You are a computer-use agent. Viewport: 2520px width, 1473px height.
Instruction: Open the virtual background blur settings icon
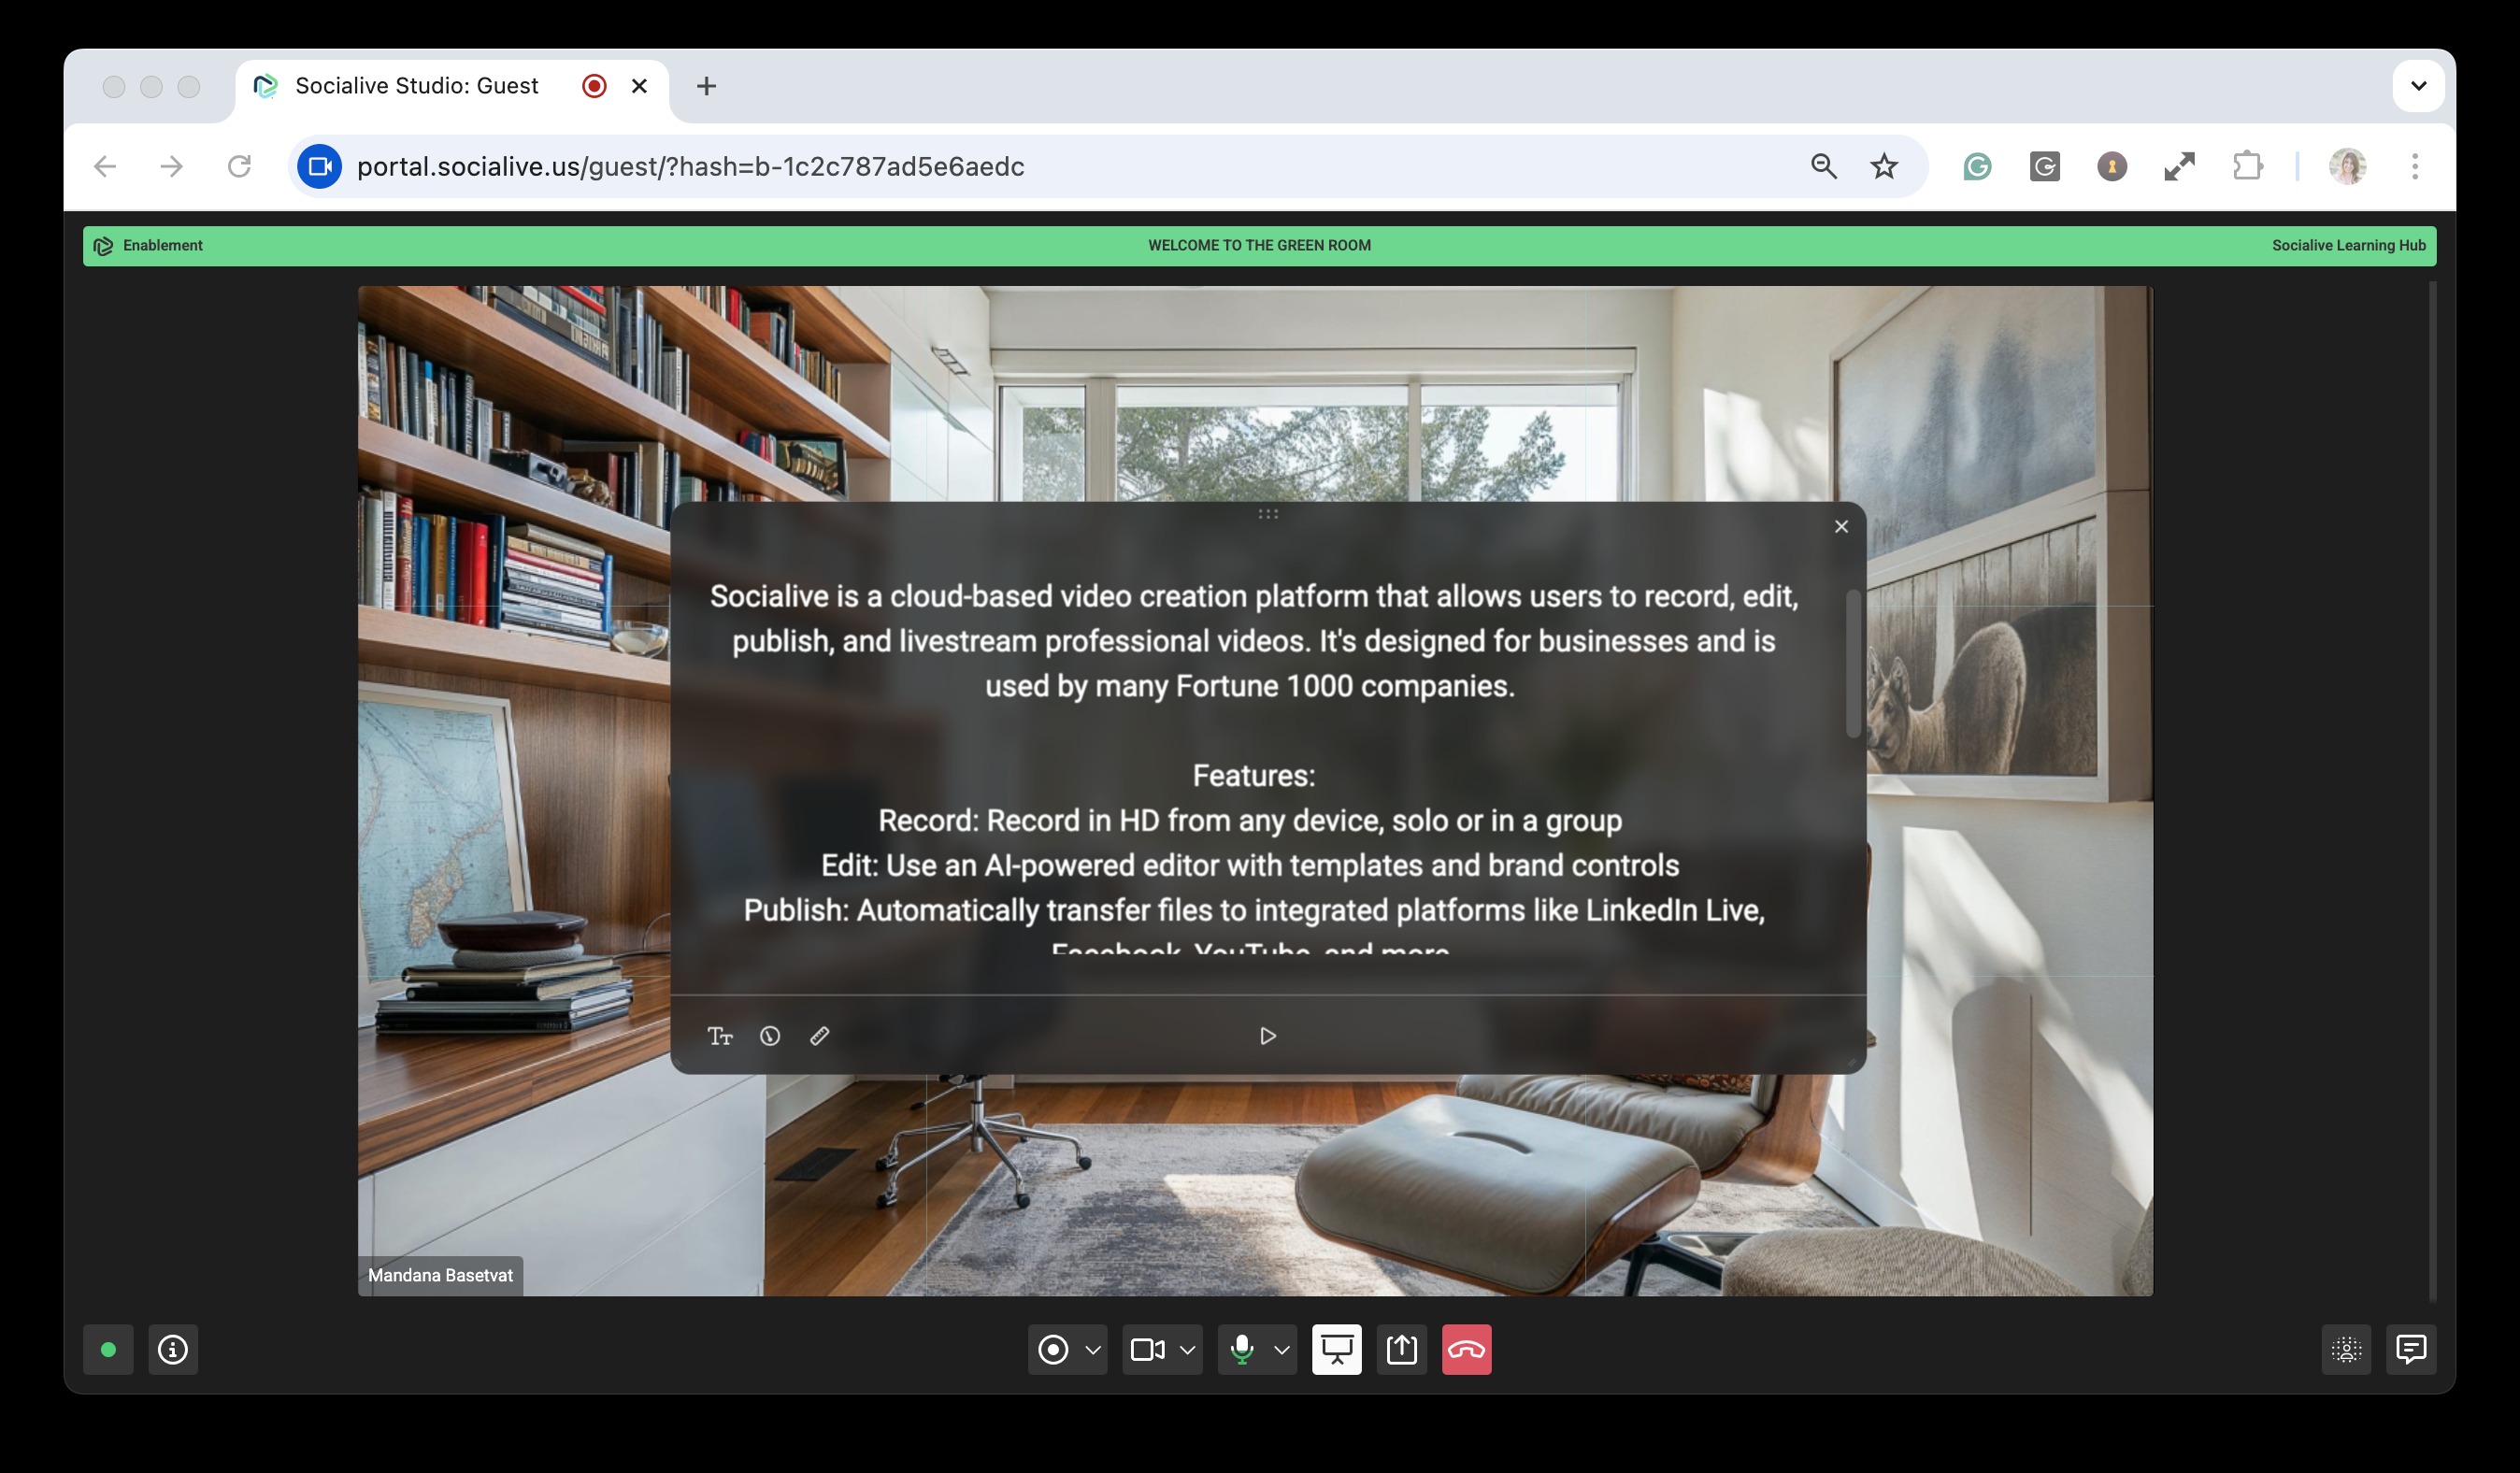[2346, 1350]
